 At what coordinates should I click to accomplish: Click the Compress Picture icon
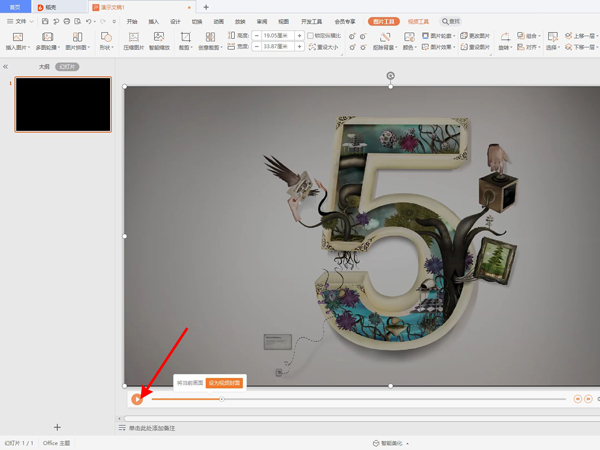132,37
